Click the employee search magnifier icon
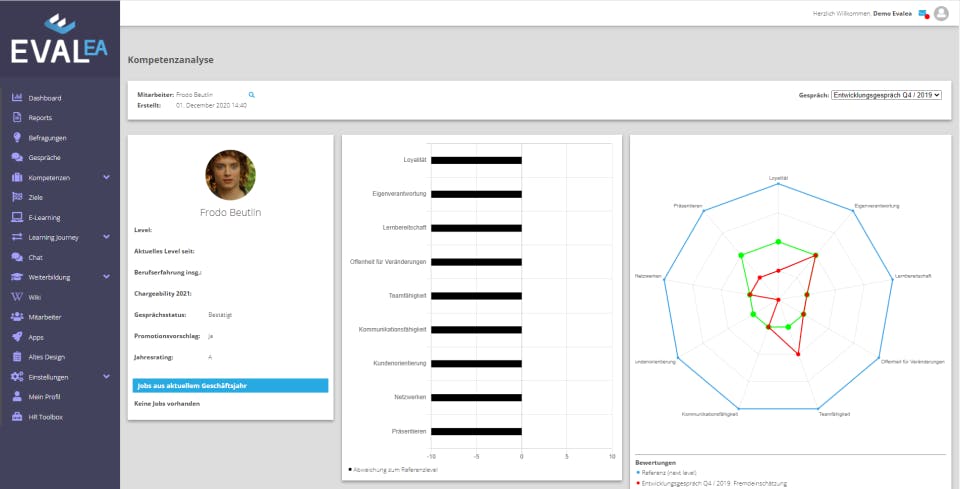Viewport: 960px width, 489px height. 252,95
